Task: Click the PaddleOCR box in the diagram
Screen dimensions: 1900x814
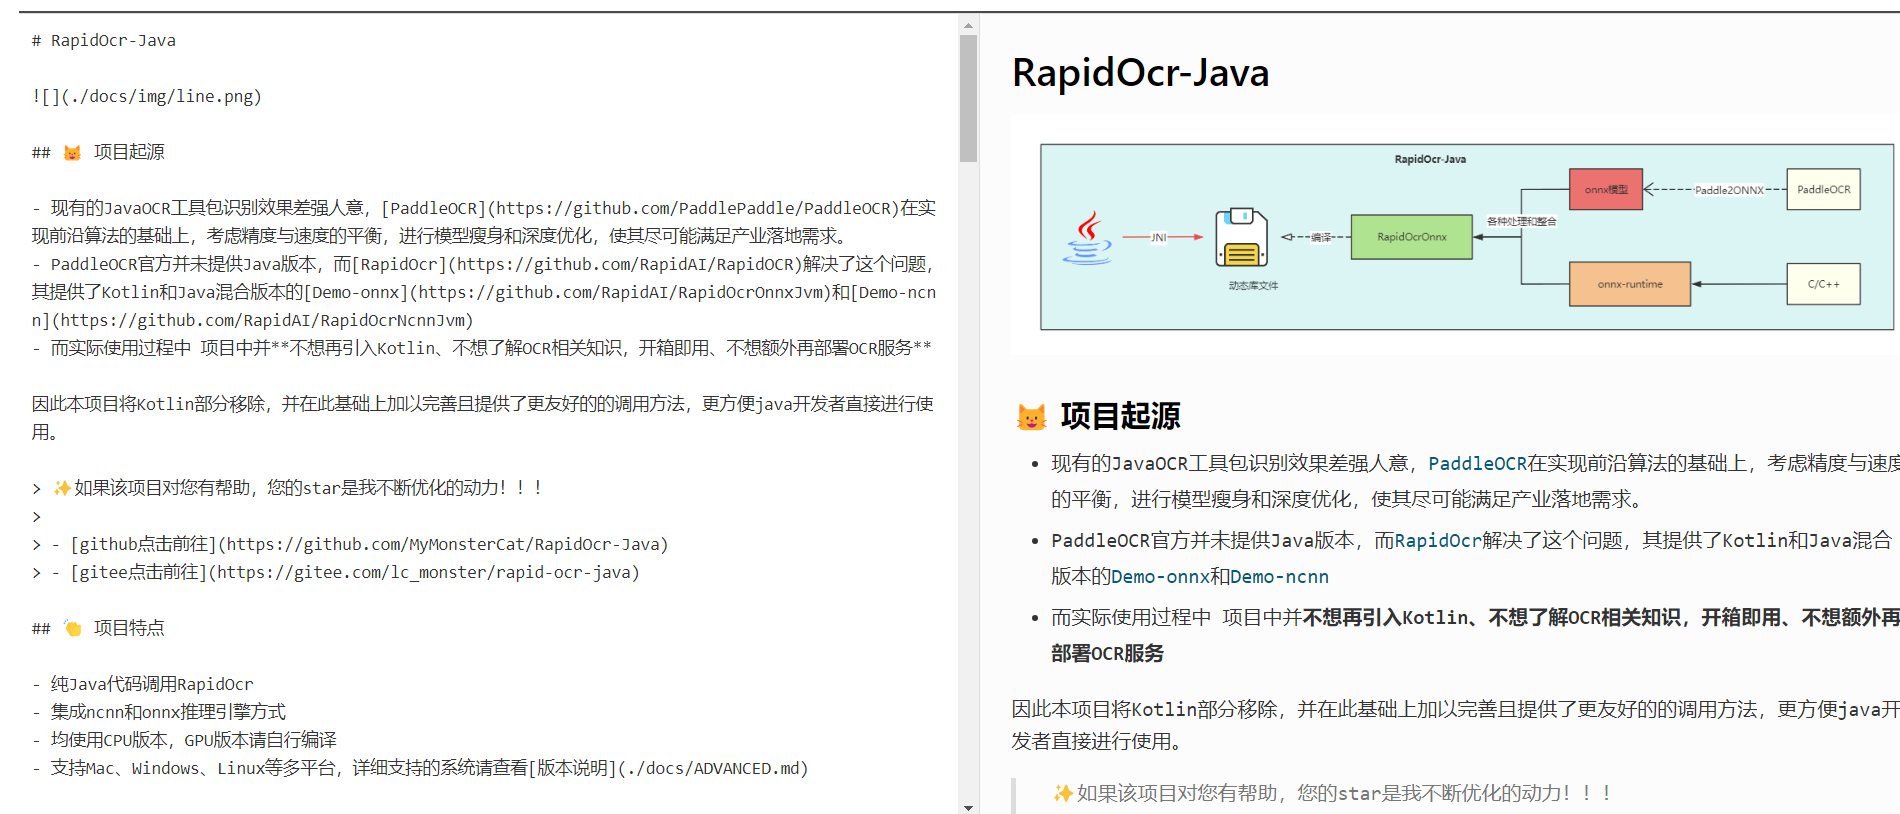Action: coord(1823,189)
